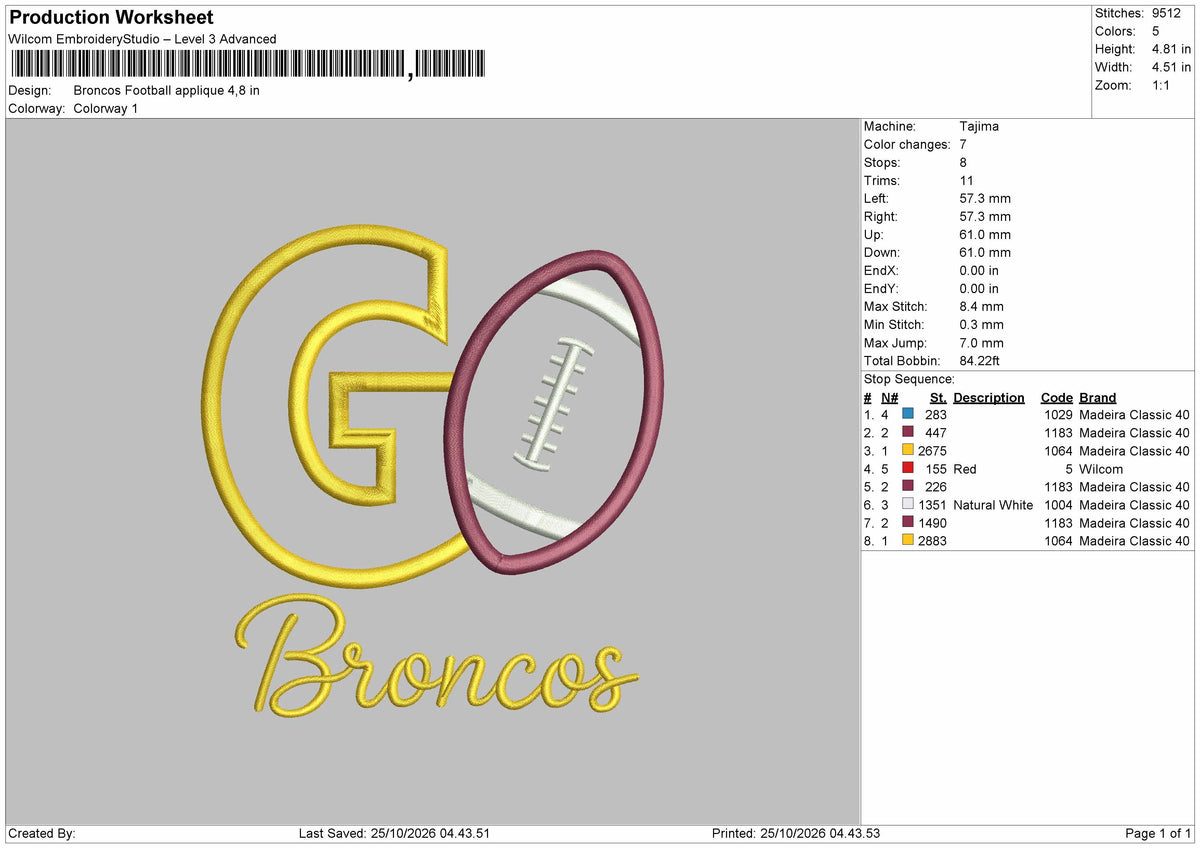Screen dimensions: 1200x848
Task: Click the yellow letter G in the design
Action: click(335, 406)
